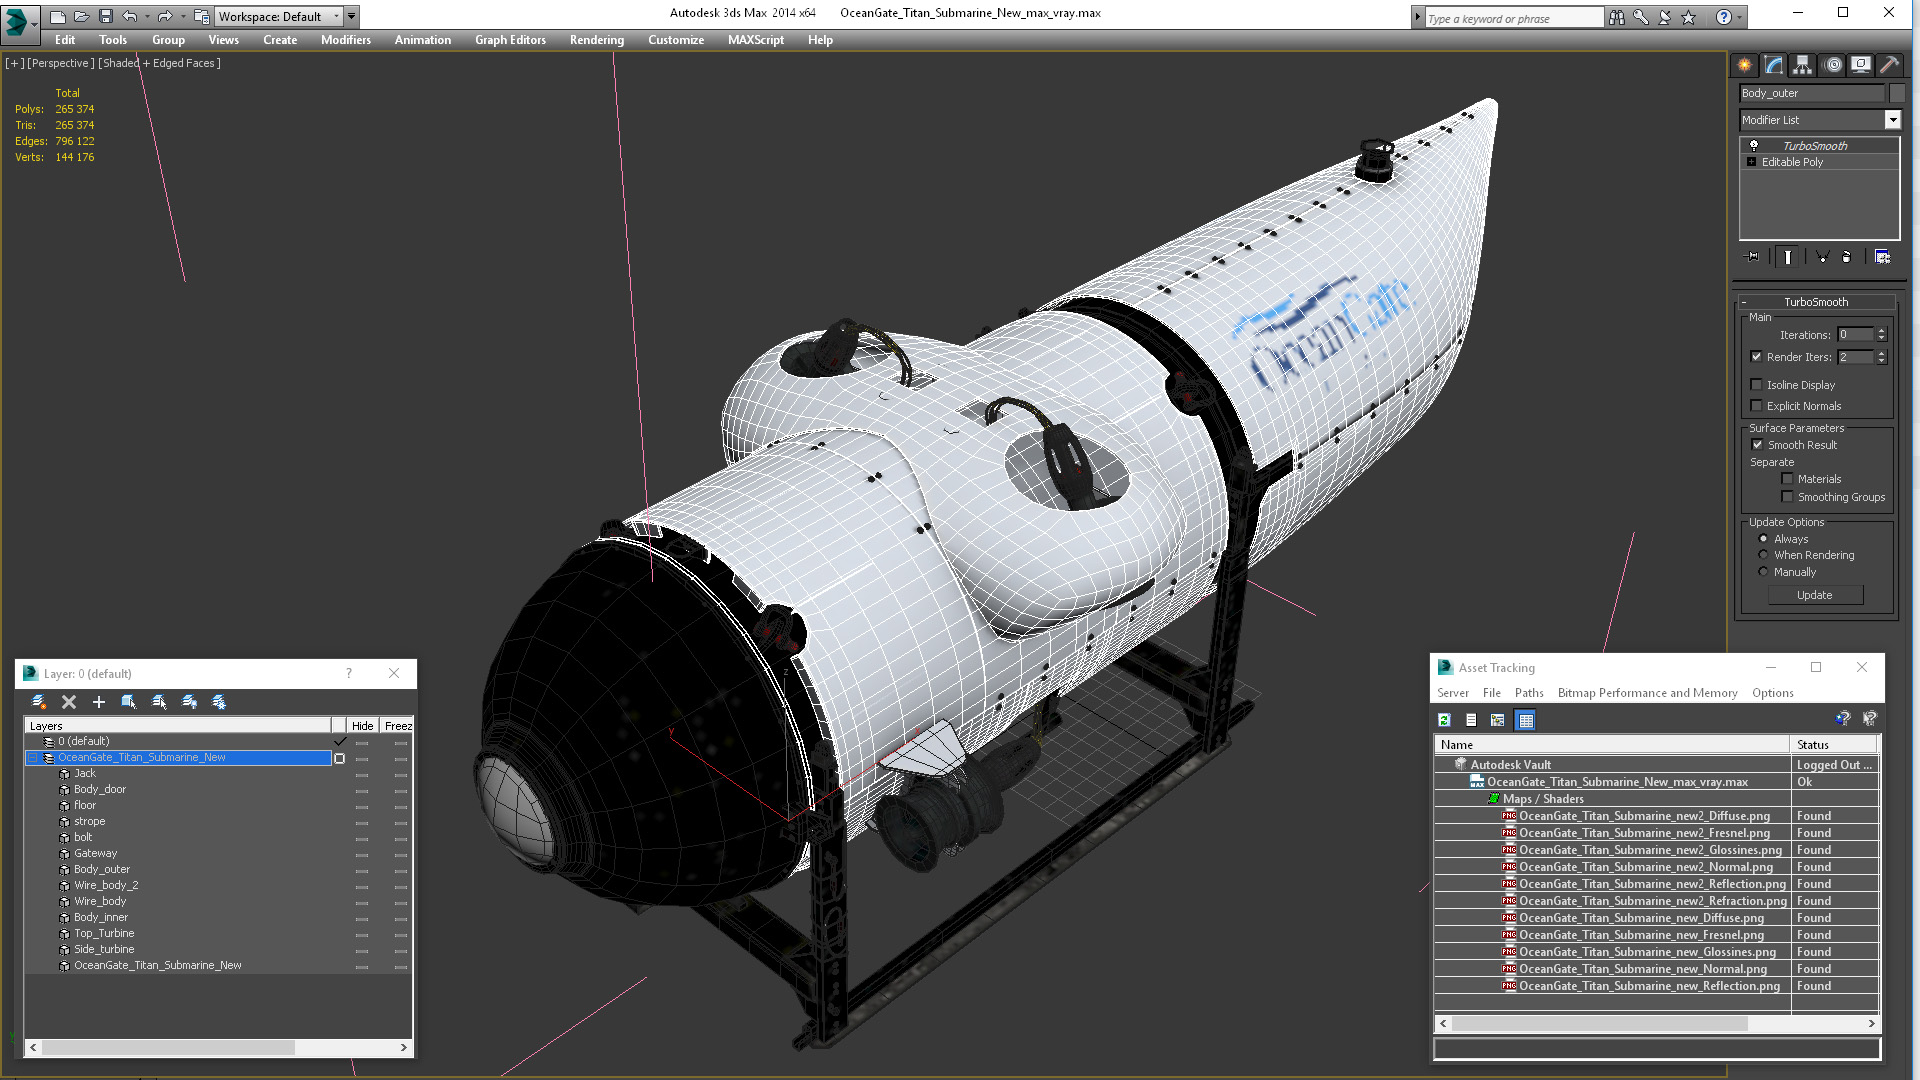The width and height of the screenshot is (1920, 1080).
Task: Collapse the TurboSmooth rollout header
Action: (1816, 302)
